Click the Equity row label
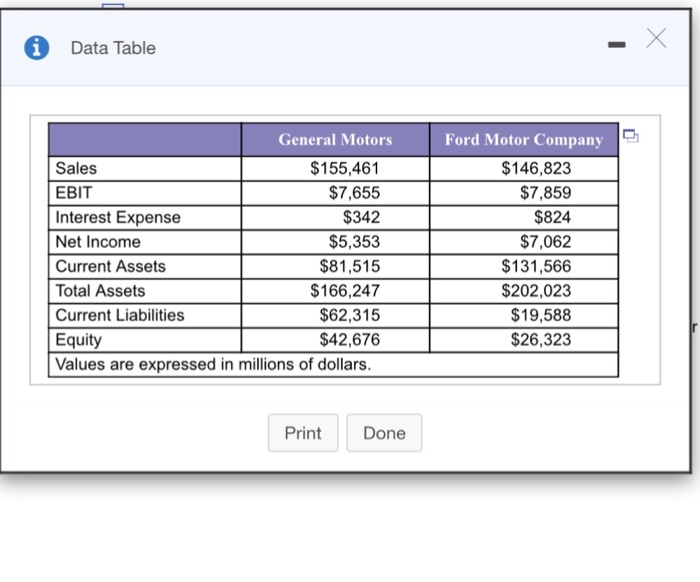The image size is (700, 582). (78, 340)
